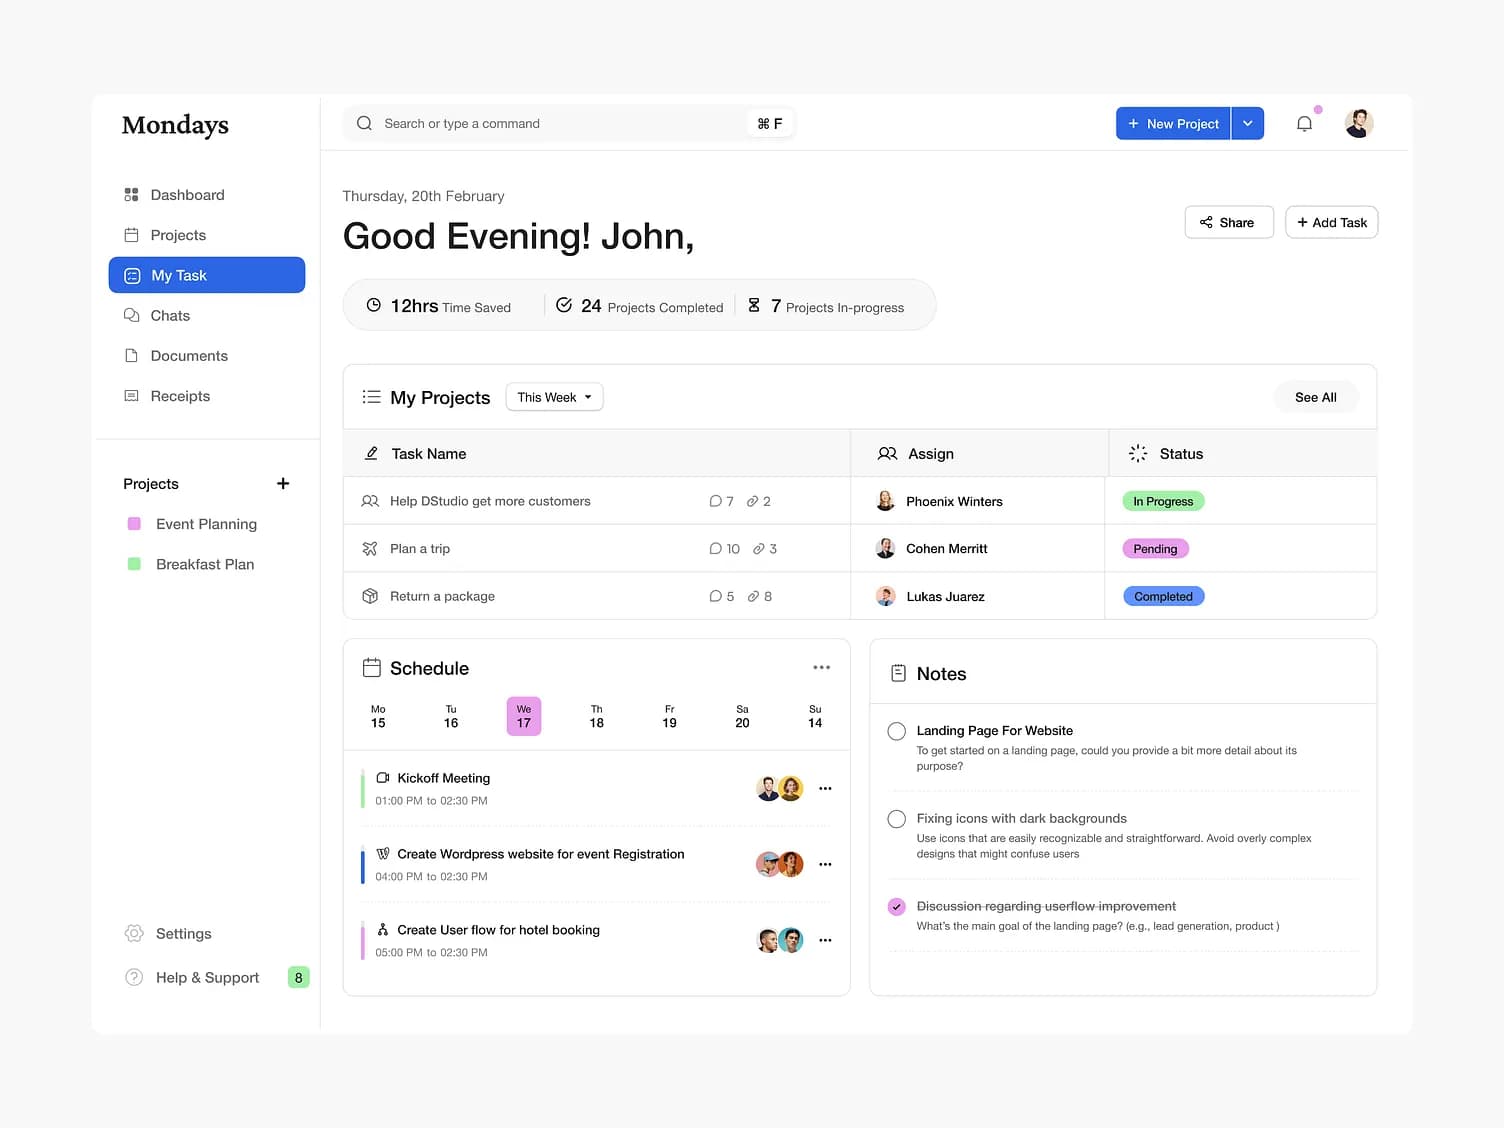1504x1128 pixels.
Task: Click the Share button
Action: tap(1228, 222)
